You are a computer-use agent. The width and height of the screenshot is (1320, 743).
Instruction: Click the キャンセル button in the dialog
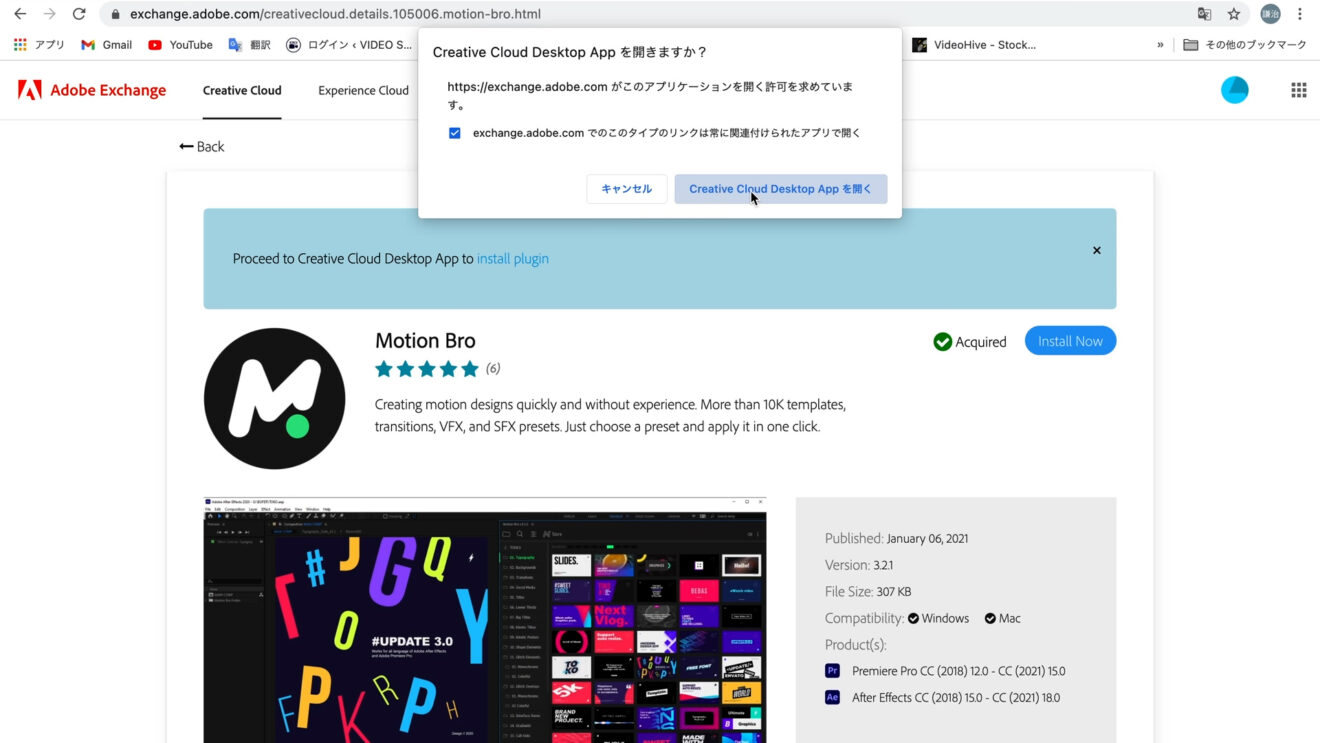point(627,189)
